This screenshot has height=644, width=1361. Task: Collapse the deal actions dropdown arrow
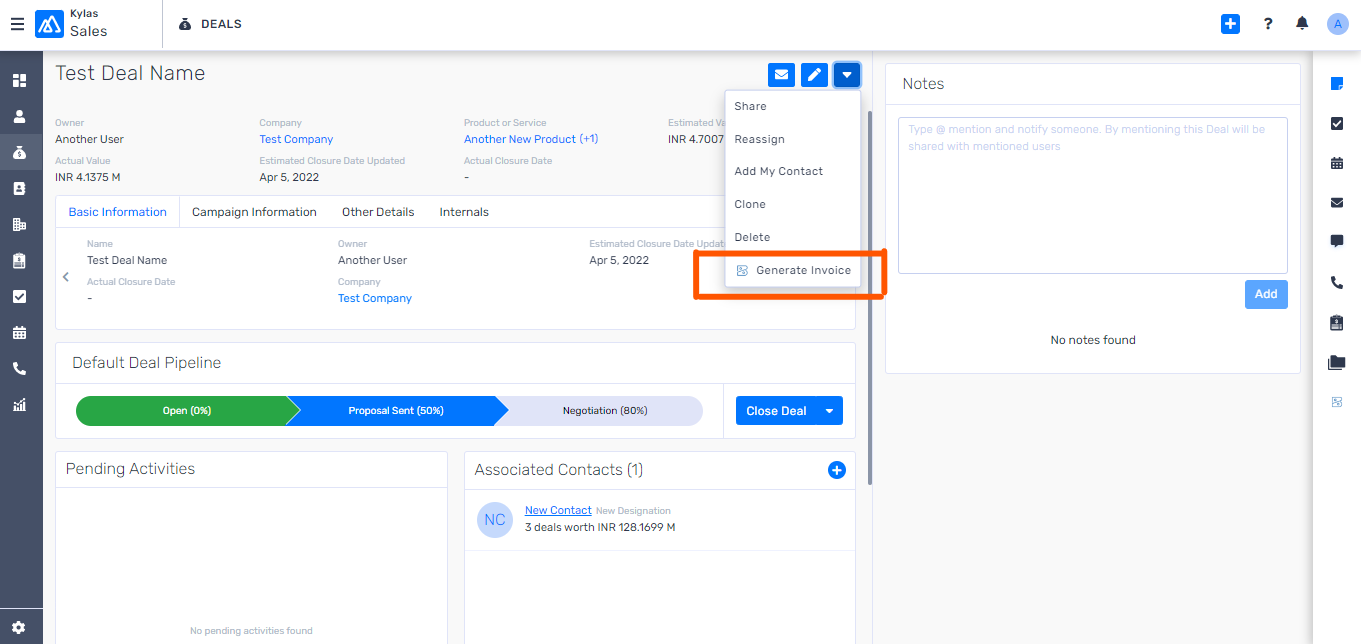[847, 74]
